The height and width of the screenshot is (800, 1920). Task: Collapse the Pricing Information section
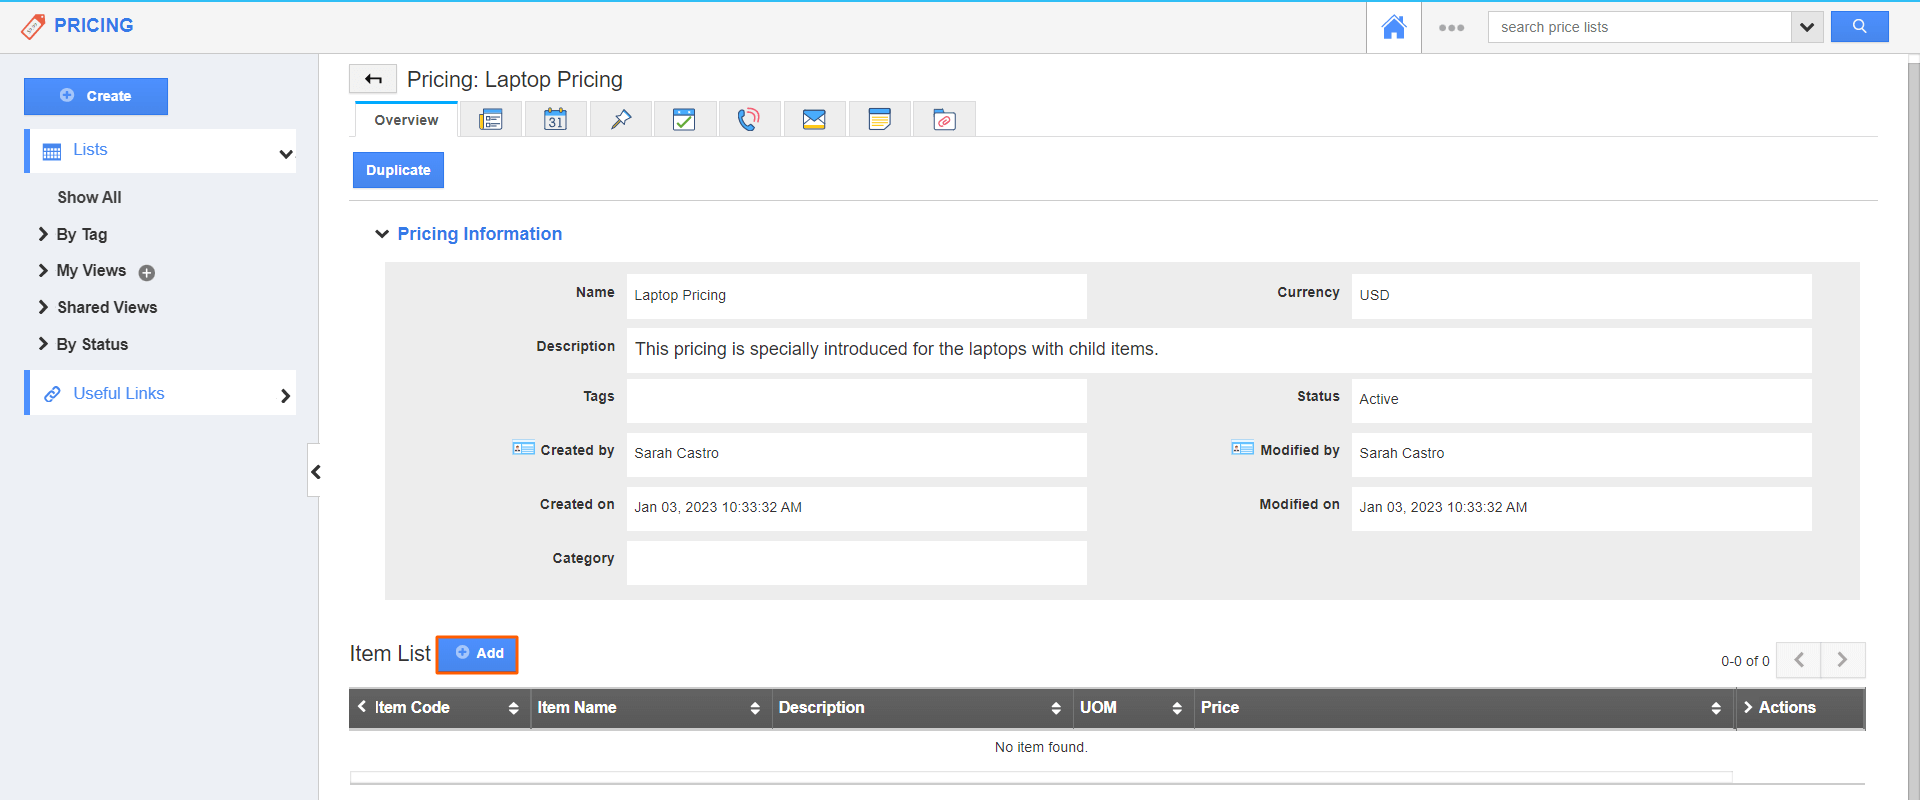point(382,234)
